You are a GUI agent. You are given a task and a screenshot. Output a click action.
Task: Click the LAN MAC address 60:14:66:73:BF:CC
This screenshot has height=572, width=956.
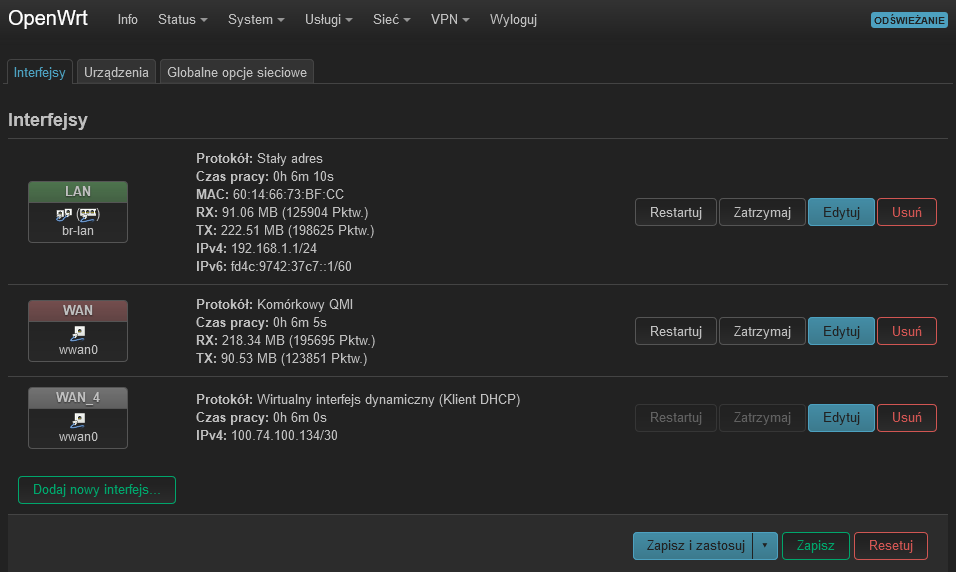coord(288,195)
